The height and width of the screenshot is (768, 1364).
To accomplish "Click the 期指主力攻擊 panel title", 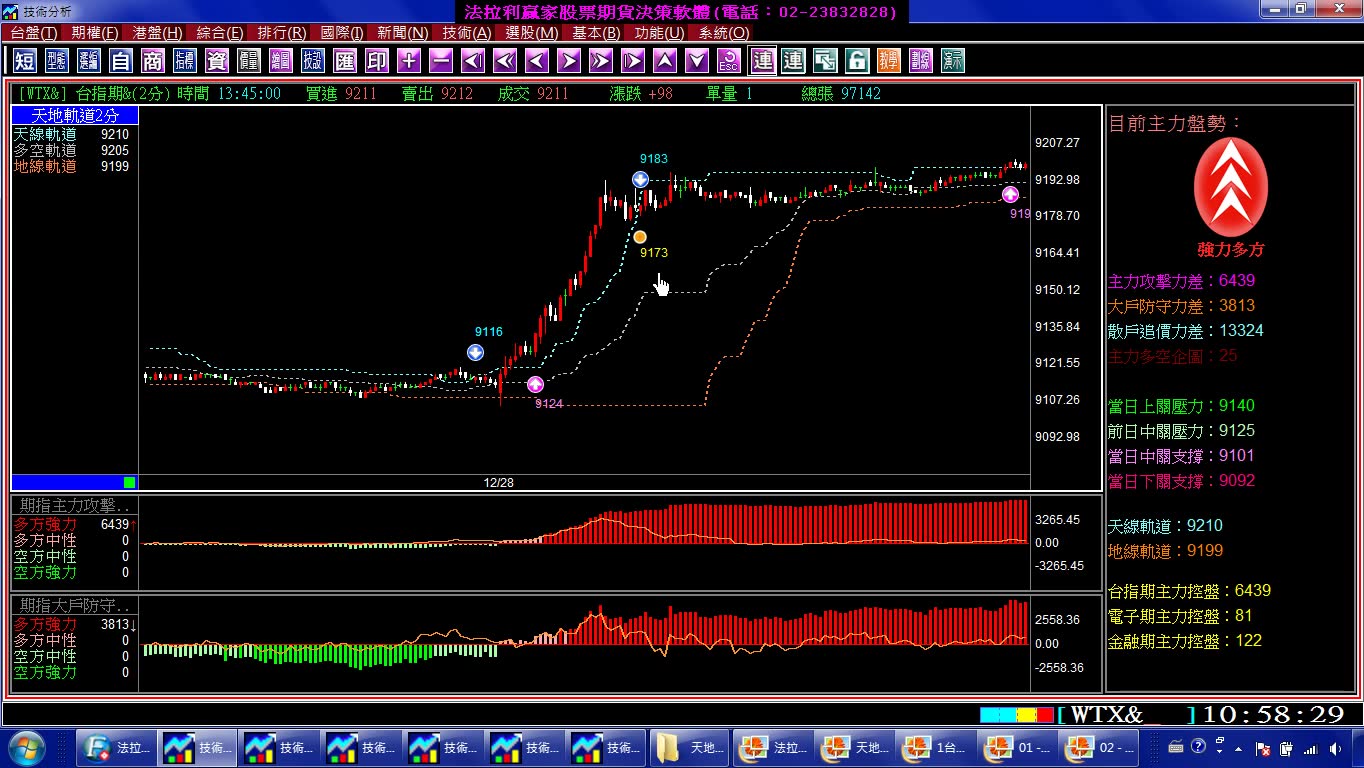I will [75, 506].
